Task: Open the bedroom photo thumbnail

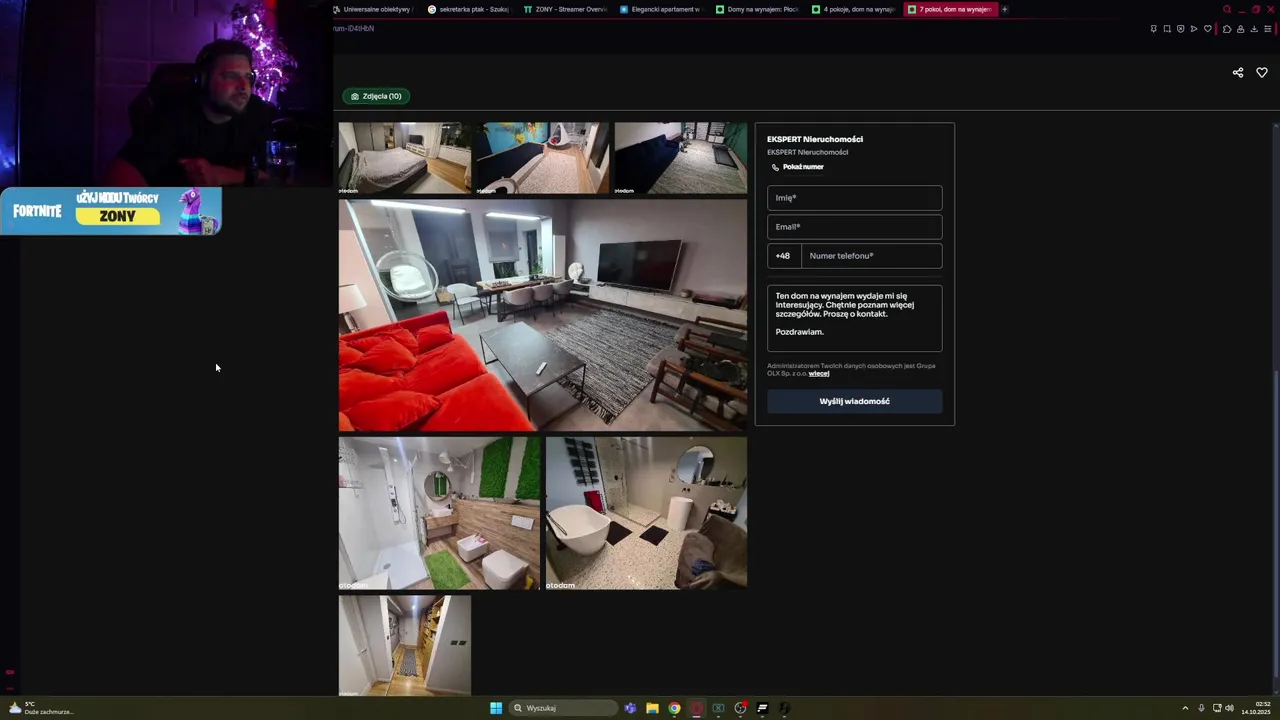Action: pos(404,158)
